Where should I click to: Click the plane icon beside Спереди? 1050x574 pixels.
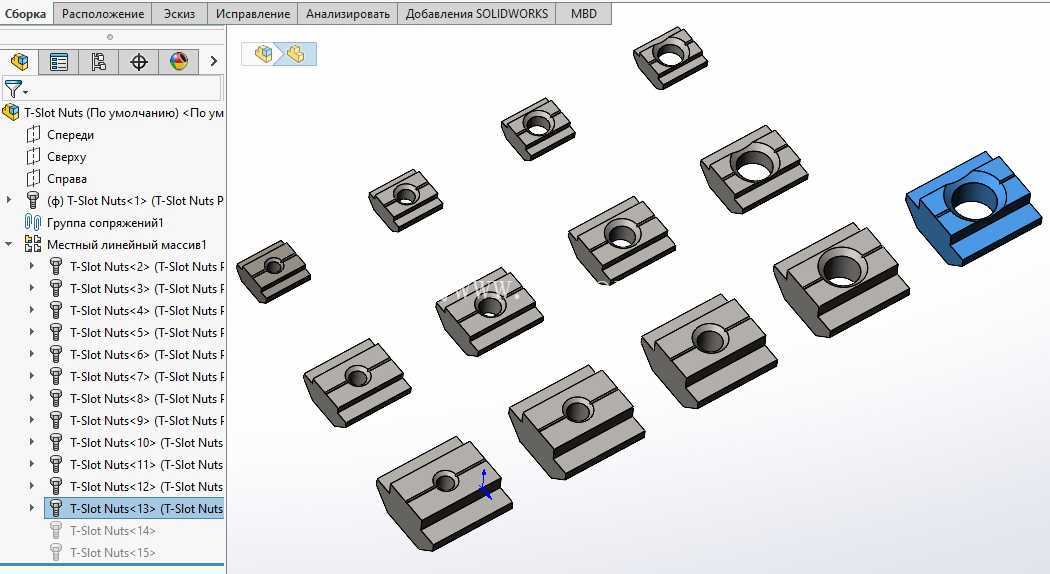pos(33,135)
